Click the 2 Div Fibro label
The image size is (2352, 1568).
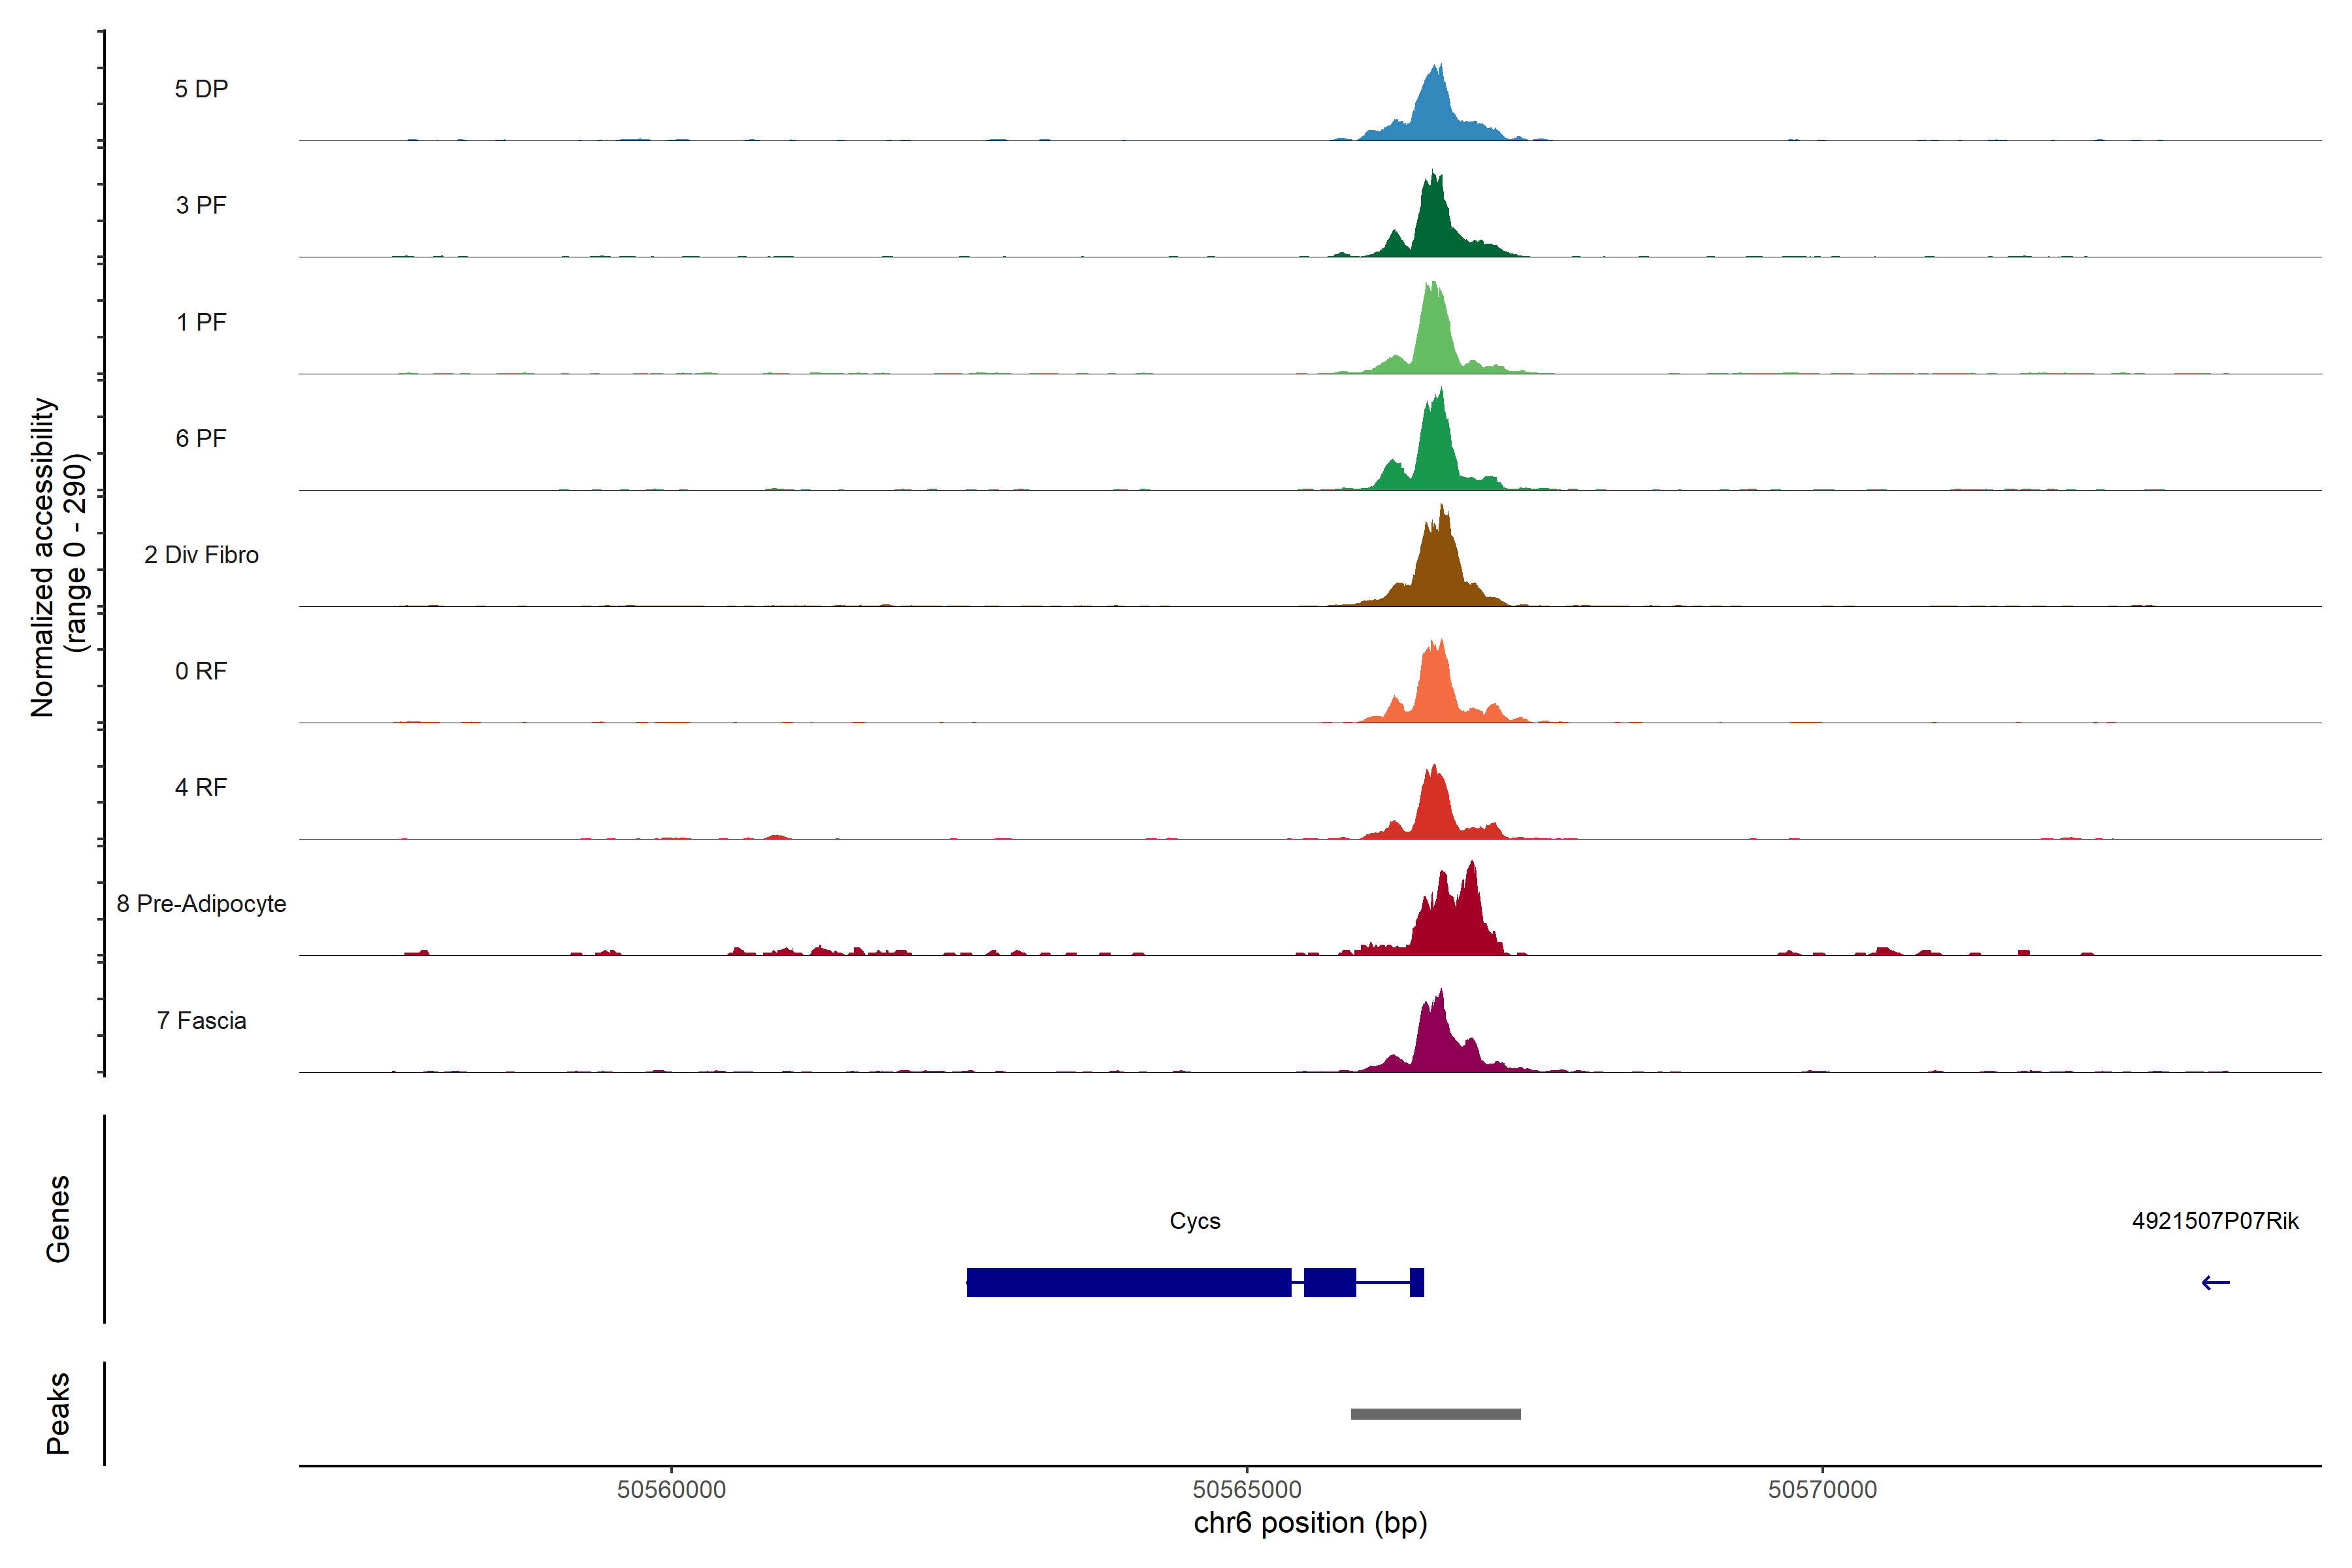click(x=201, y=555)
